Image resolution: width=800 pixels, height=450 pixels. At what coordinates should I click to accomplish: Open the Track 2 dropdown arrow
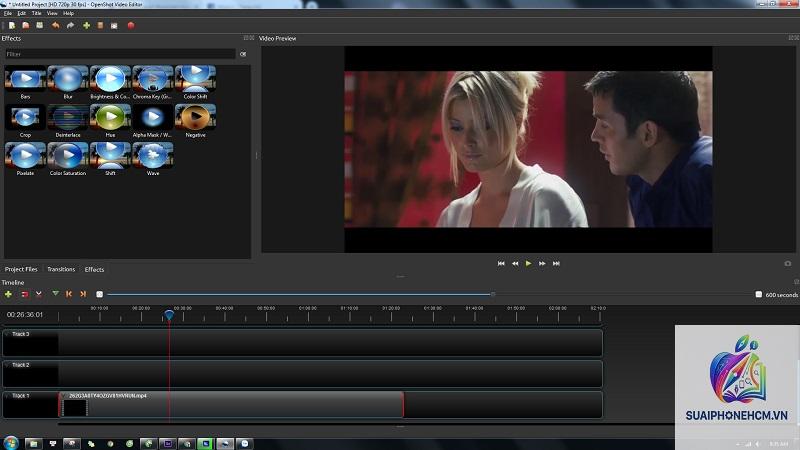coord(7,365)
